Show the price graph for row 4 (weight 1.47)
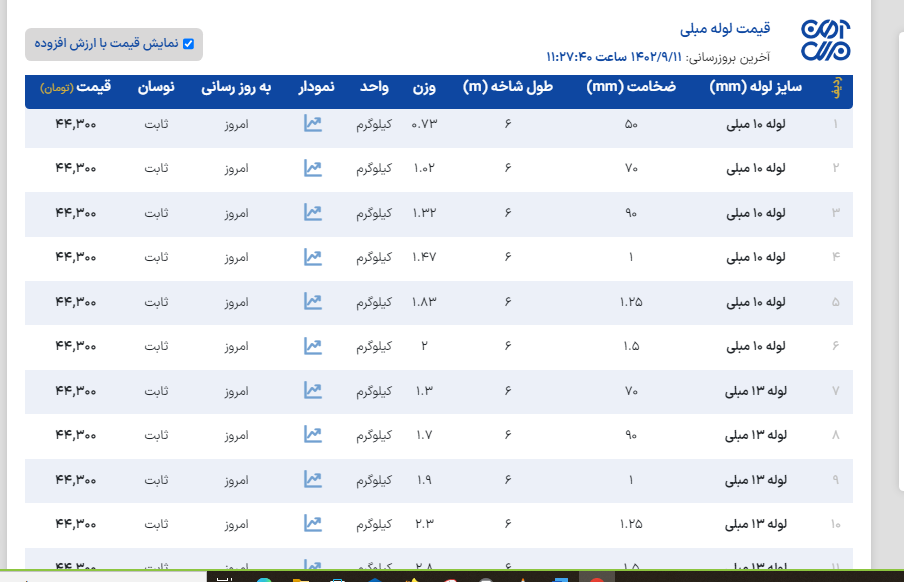This screenshot has width=904, height=582. 313,257
